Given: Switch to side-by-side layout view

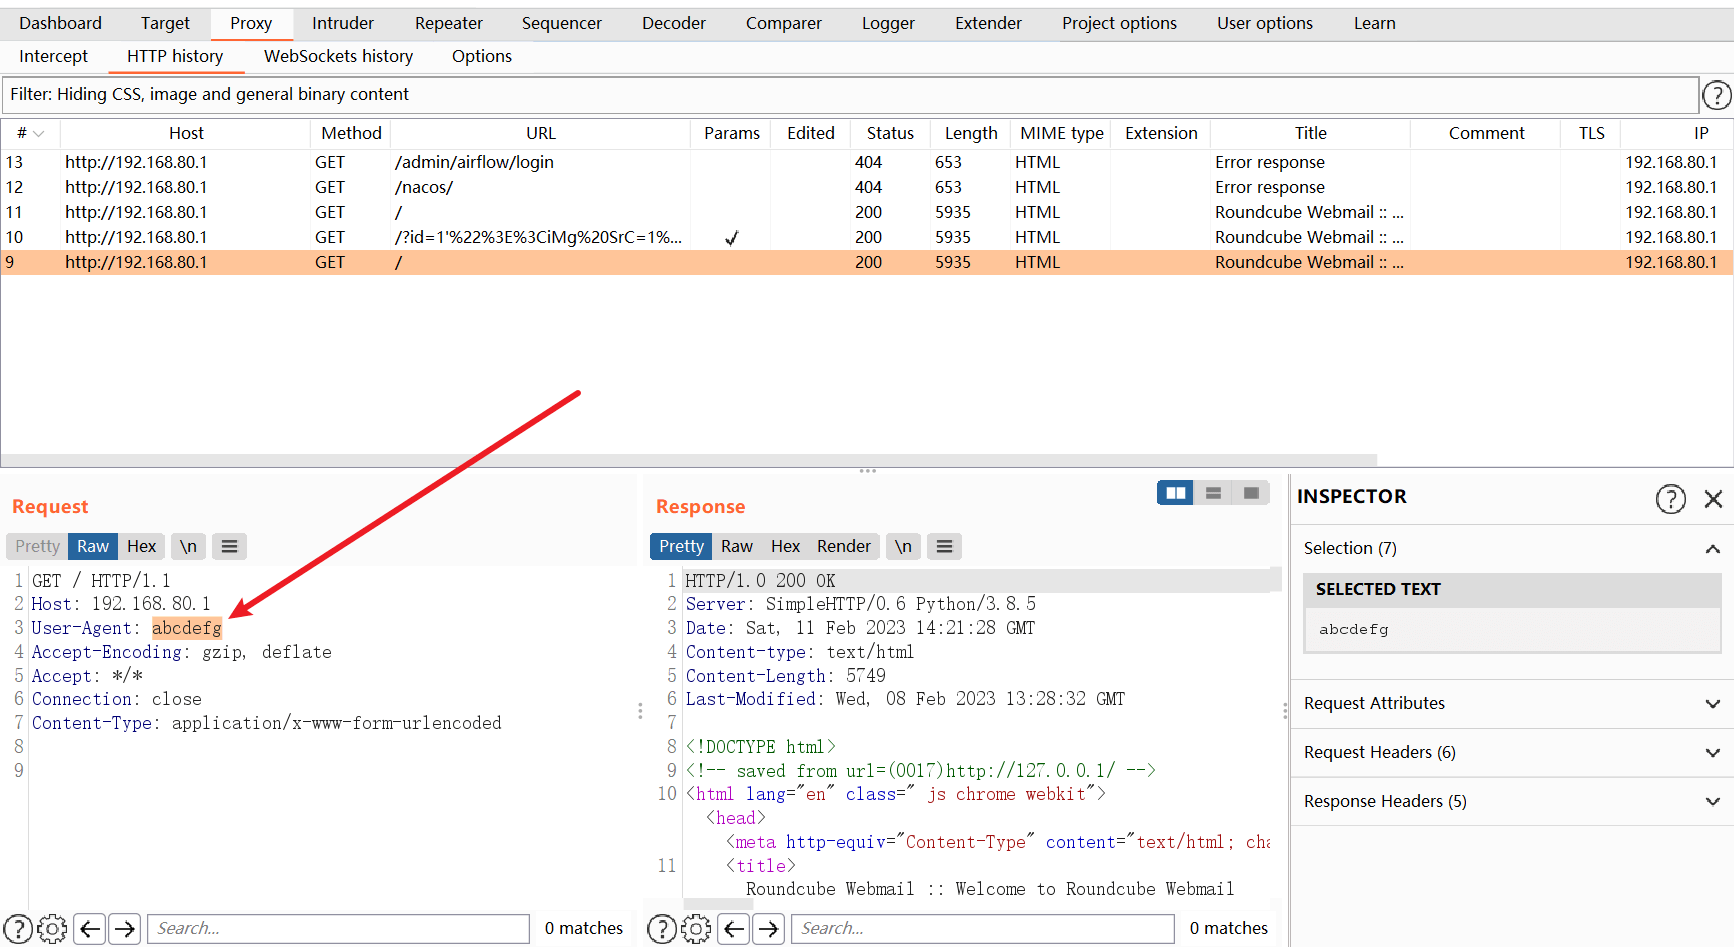Looking at the screenshot, I should click(1175, 493).
